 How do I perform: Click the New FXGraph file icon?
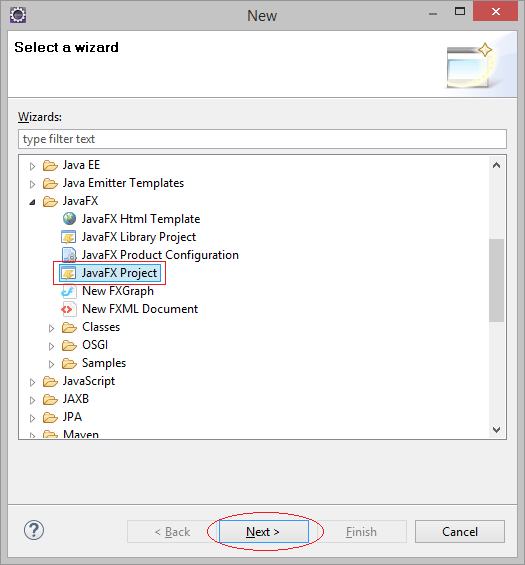(x=68, y=291)
